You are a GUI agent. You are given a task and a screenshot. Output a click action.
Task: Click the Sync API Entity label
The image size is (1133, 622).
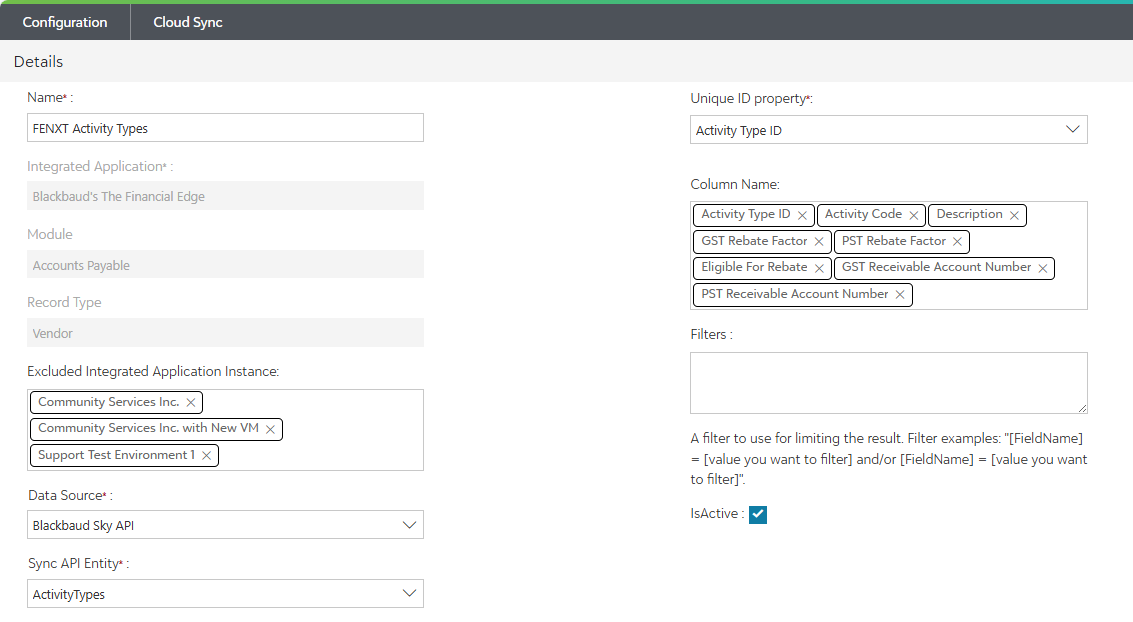pos(78,563)
